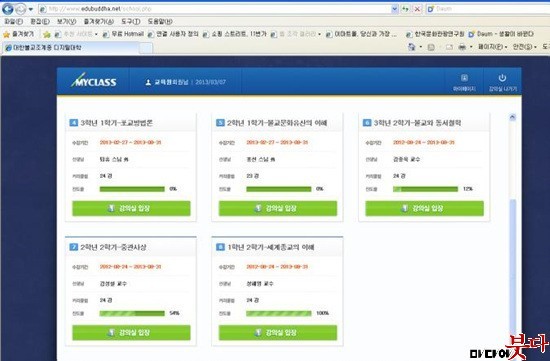Enter classroom for 포교방법론 green button
The width and height of the screenshot is (550, 361).
click(x=131, y=208)
